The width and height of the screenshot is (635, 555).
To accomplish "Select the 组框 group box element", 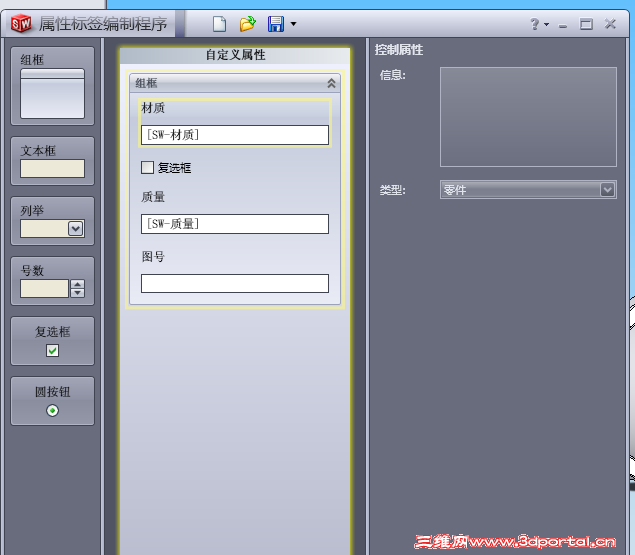I will [53, 86].
